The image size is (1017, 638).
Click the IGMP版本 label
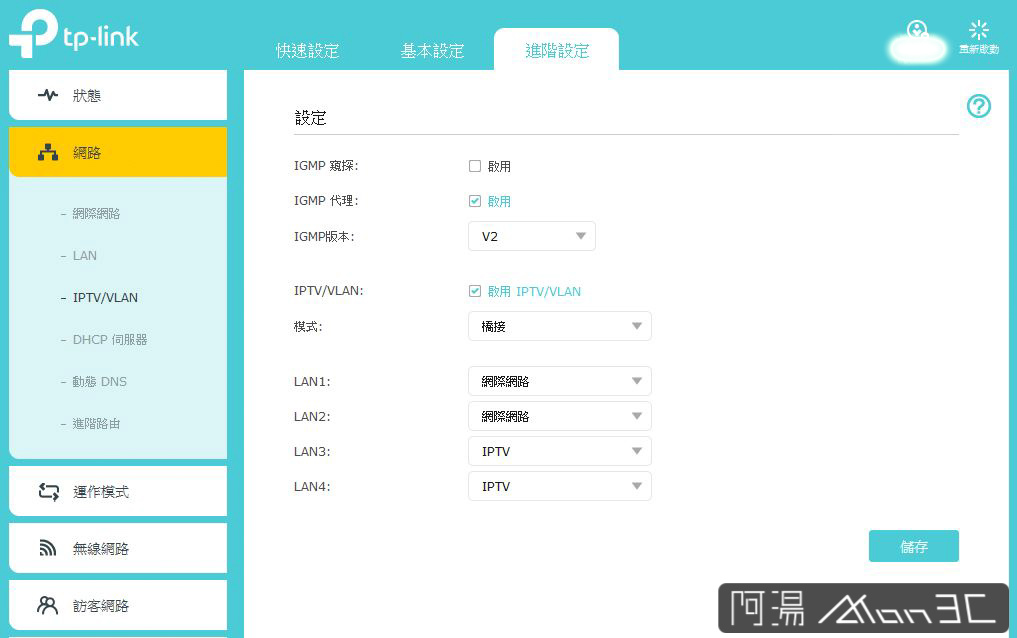tap(324, 237)
